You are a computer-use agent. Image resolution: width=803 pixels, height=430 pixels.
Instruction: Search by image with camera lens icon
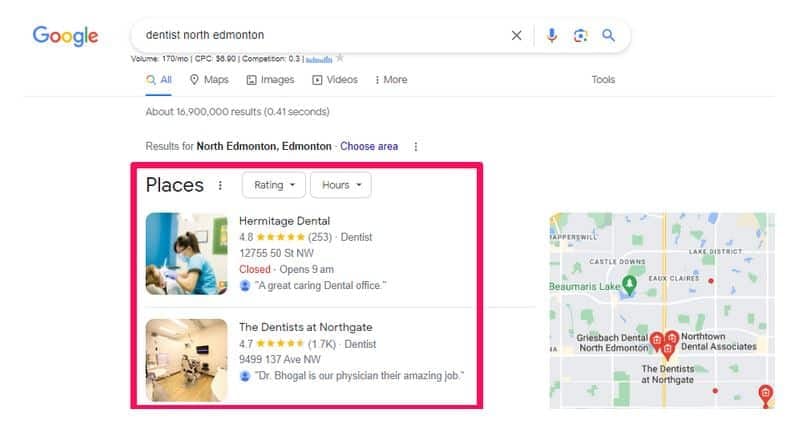(x=580, y=35)
